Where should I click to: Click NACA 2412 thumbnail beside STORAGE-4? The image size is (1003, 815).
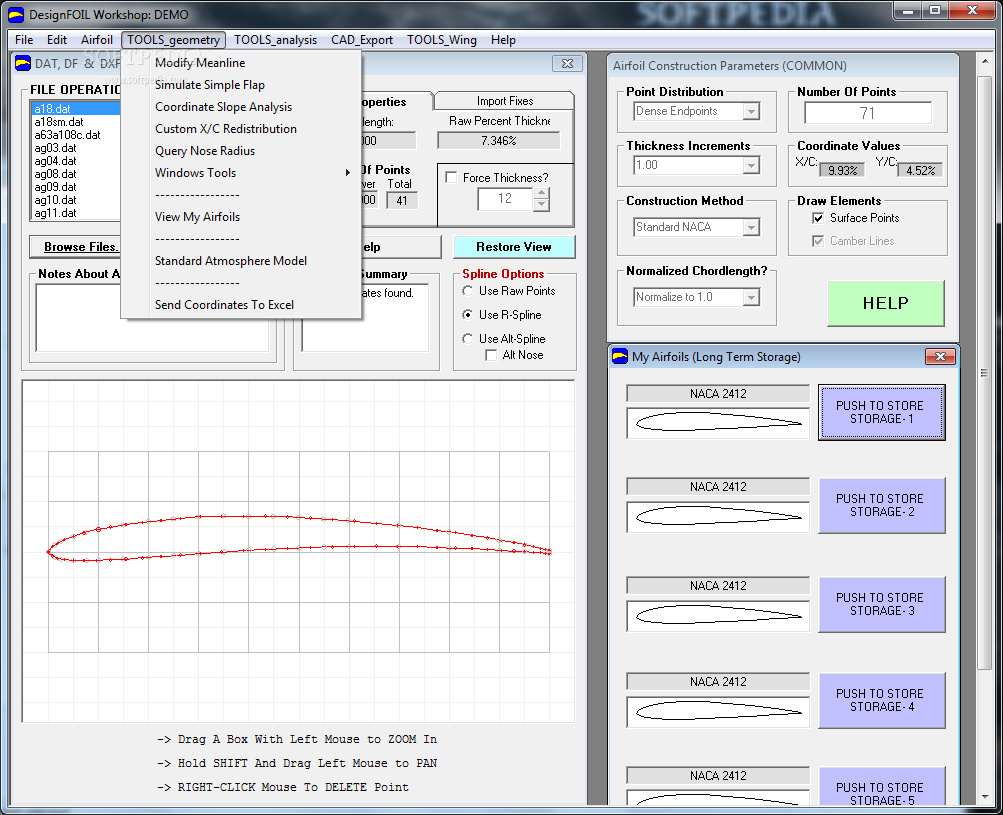(718, 711)
